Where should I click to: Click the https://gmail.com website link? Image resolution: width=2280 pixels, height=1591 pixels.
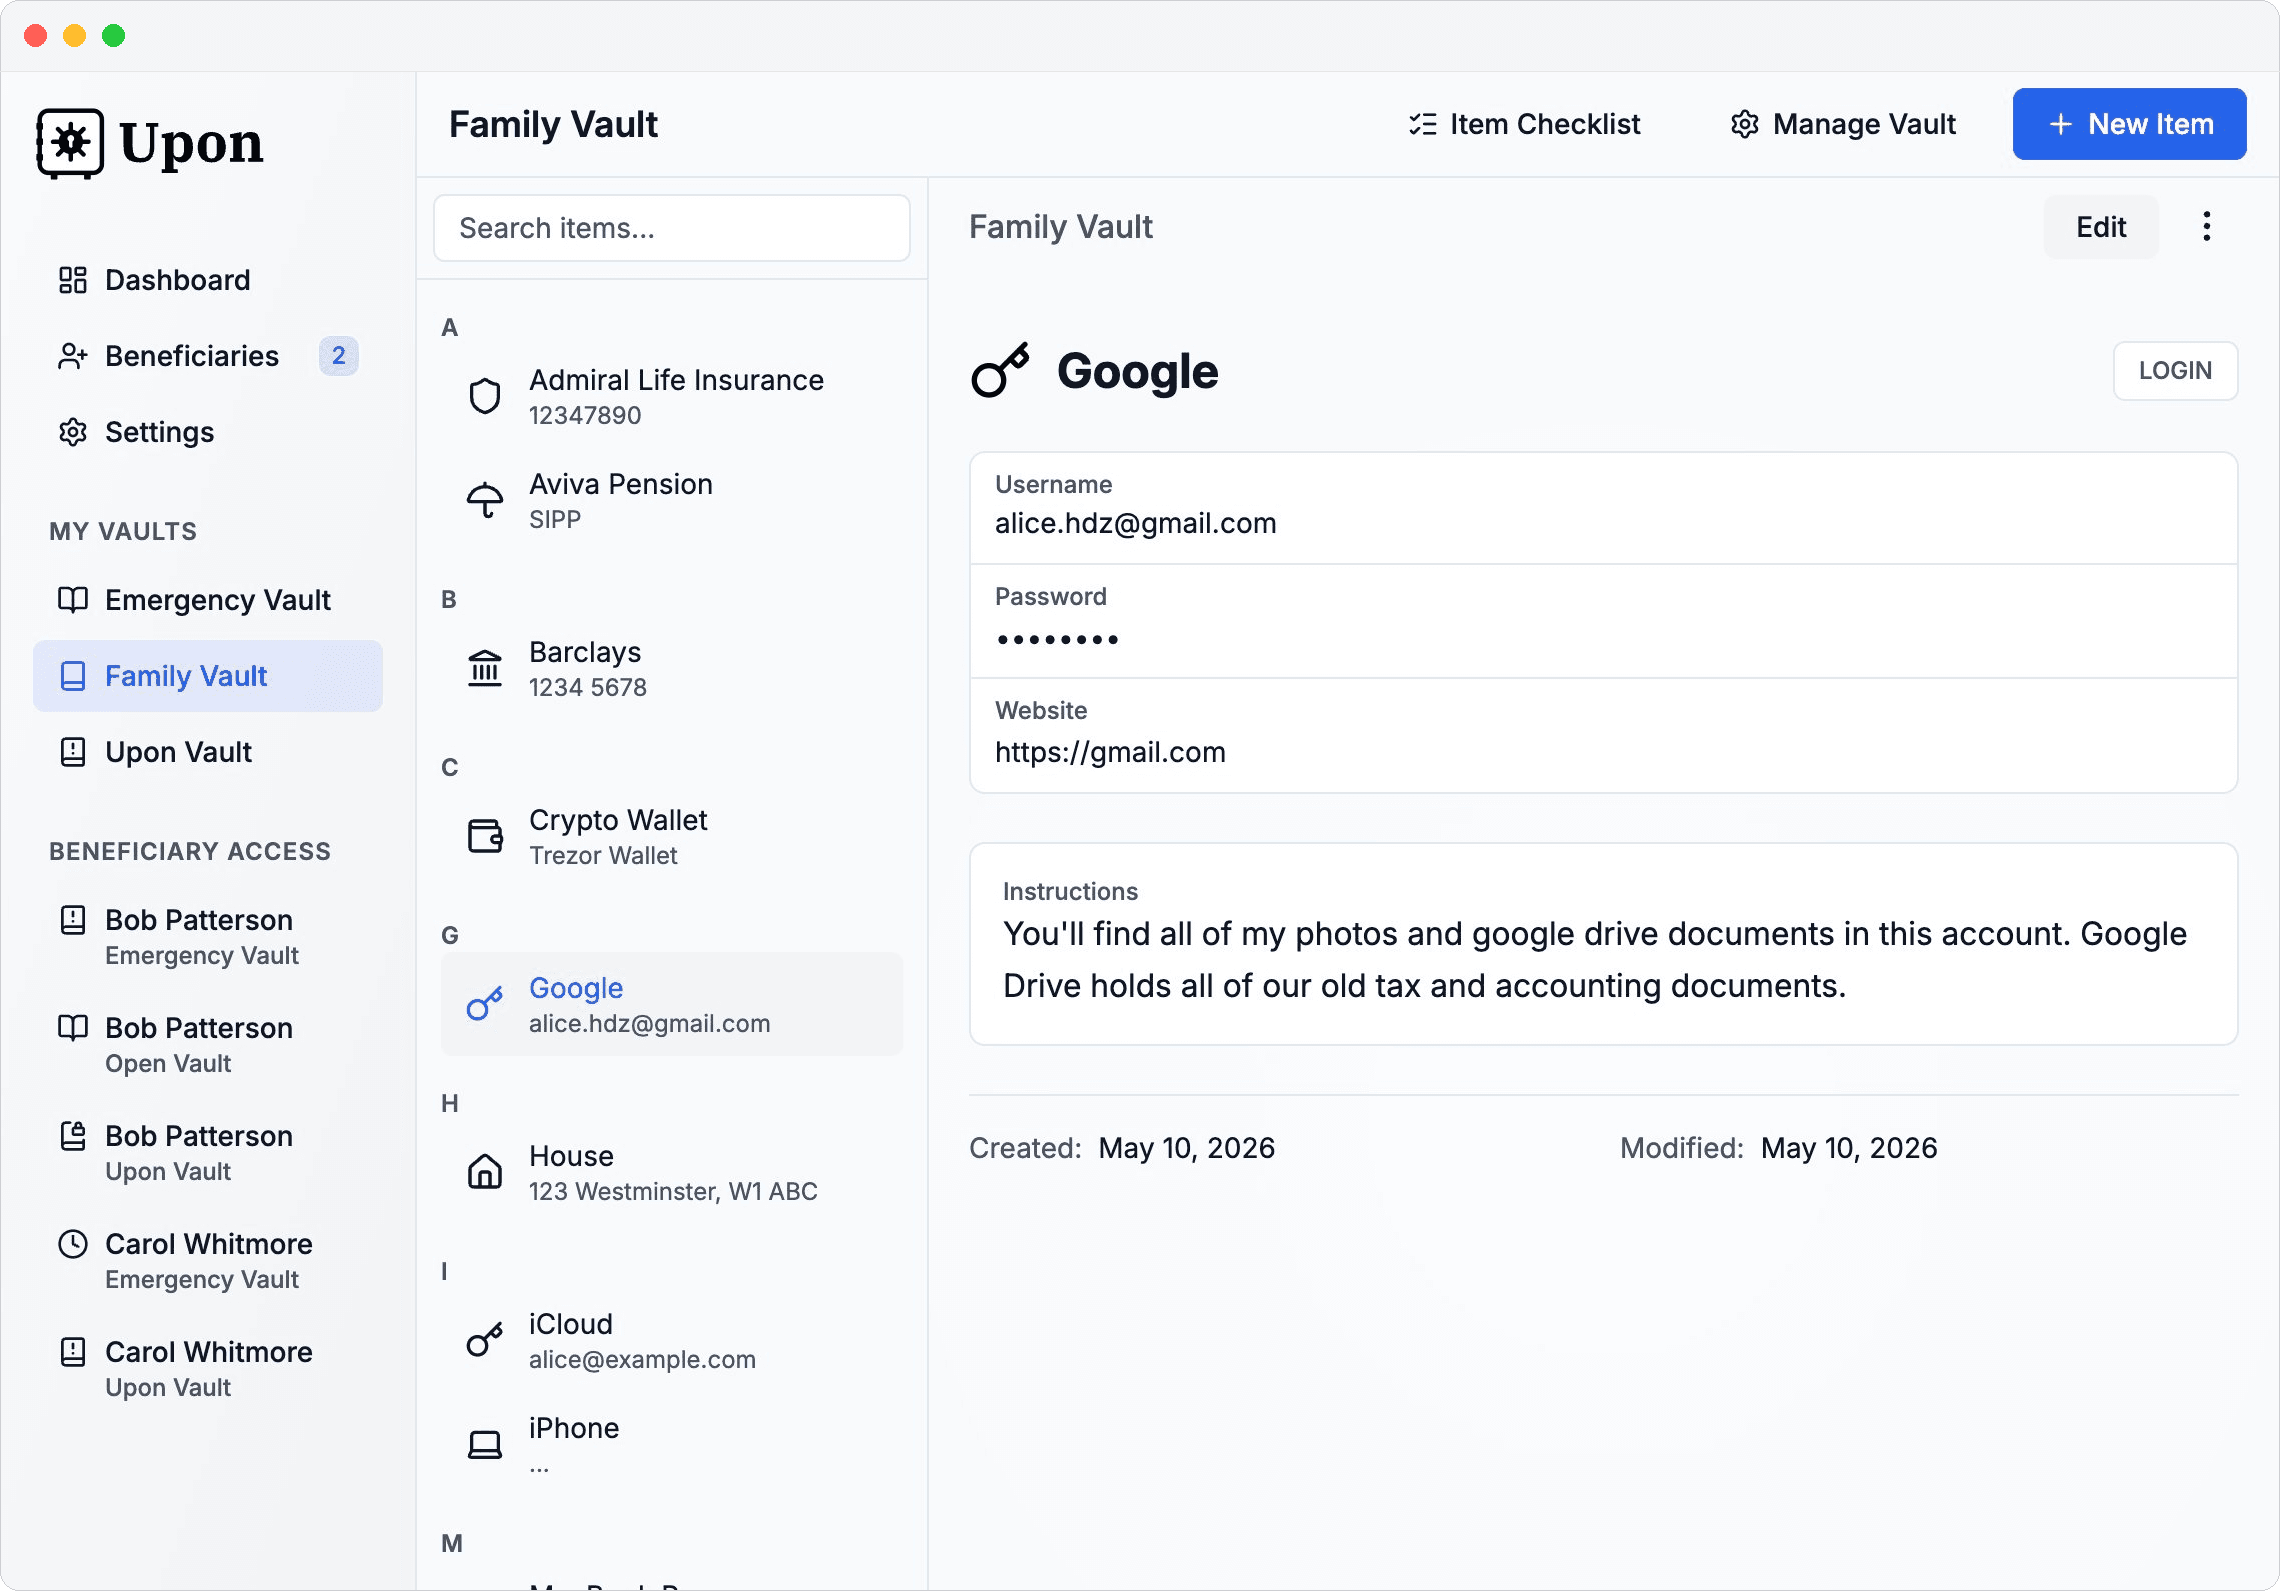pos(1110,752)
